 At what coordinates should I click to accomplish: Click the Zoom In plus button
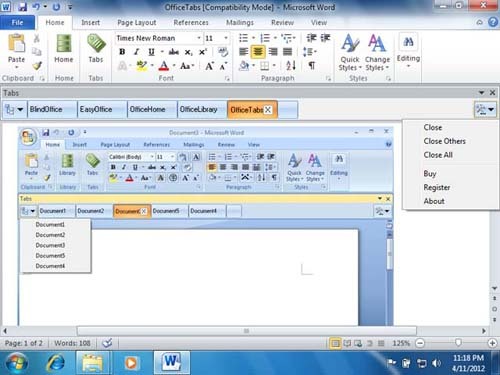[x=492, y=343]
